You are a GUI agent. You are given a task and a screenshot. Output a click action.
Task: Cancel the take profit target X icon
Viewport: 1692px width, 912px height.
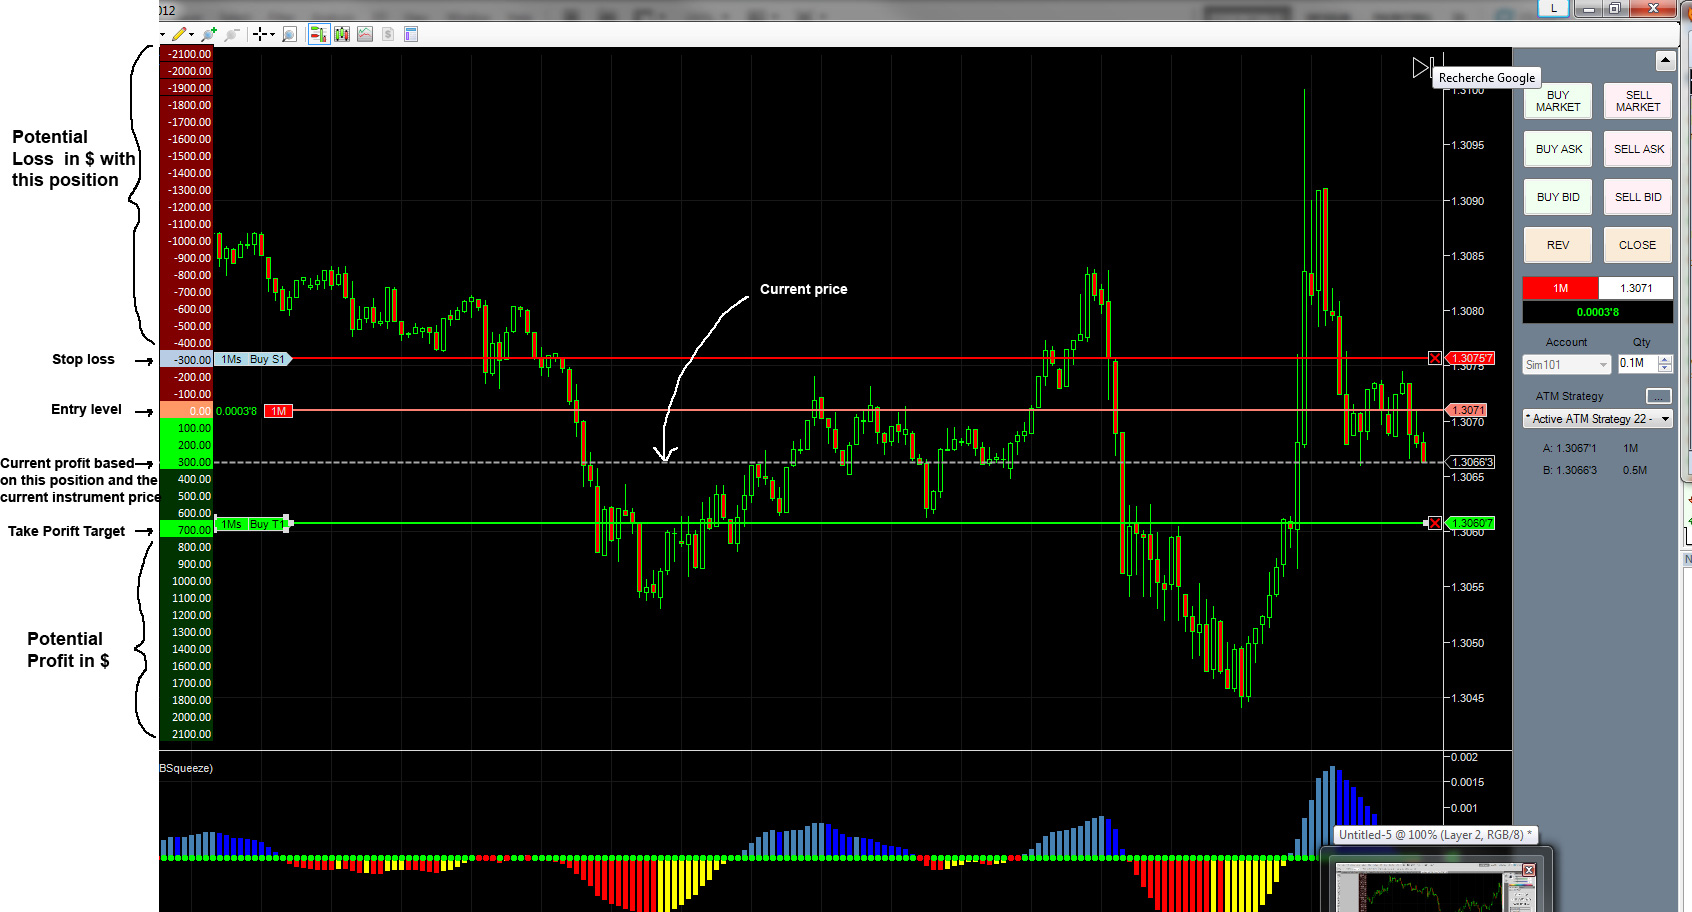(1435, 523)
